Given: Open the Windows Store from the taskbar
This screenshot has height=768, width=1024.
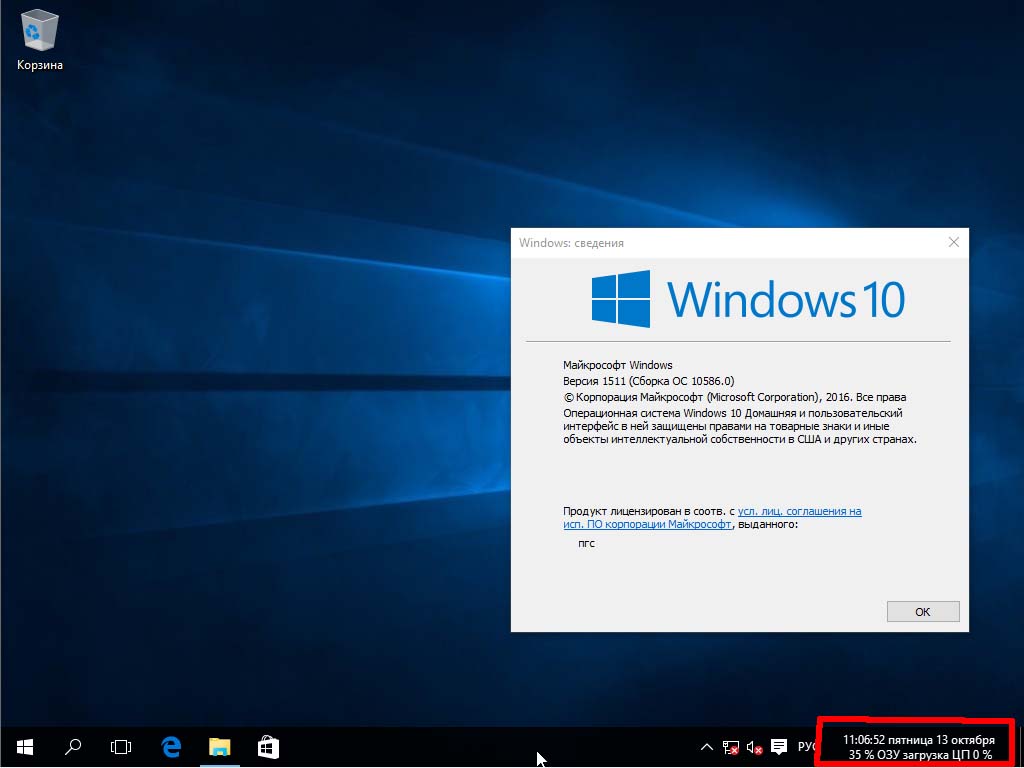Looking at the screenshot, I should [x=268, y=746].
